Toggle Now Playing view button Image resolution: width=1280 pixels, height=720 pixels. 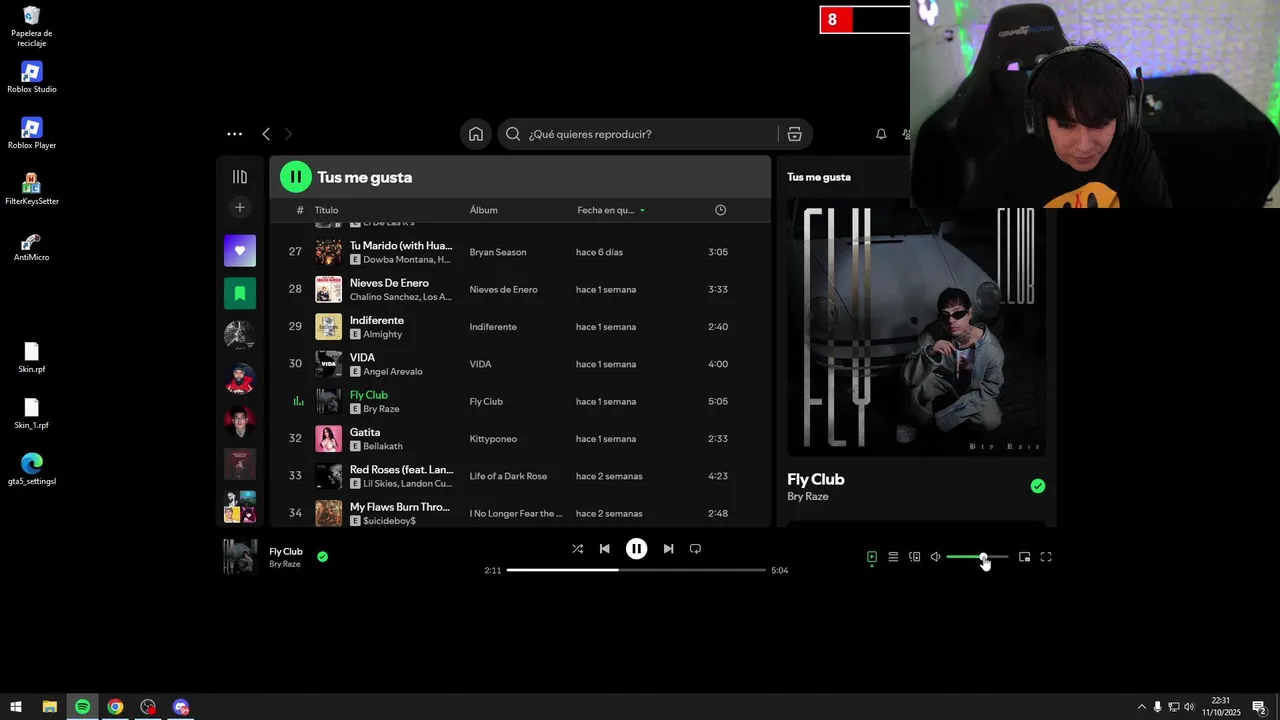[872, 557]
